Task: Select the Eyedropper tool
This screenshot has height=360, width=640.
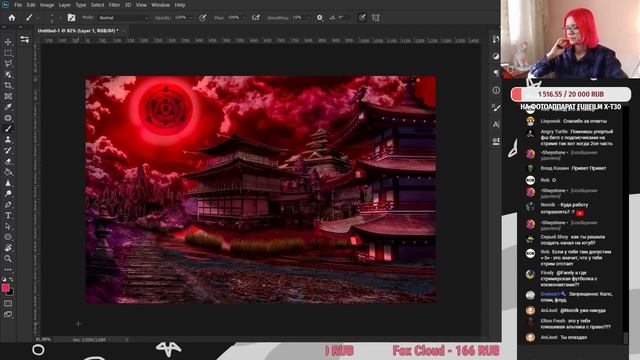Action: 8,107
